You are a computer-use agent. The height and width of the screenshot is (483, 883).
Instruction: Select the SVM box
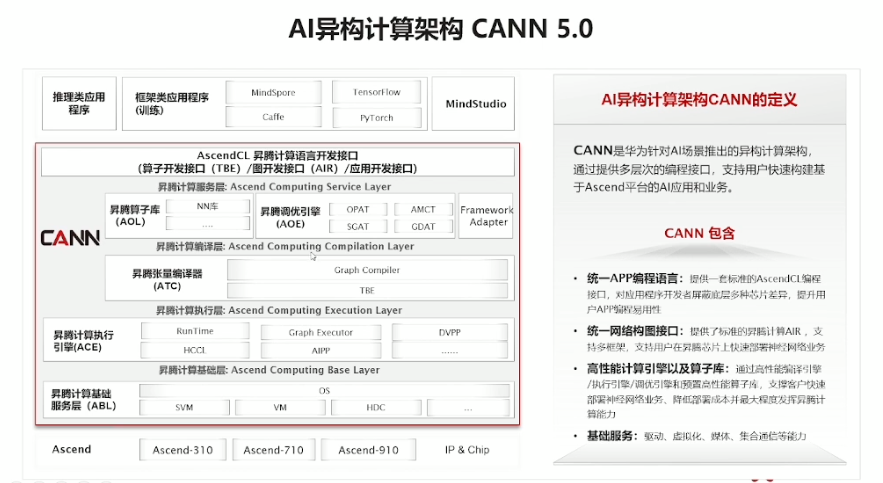pos(184,407)
